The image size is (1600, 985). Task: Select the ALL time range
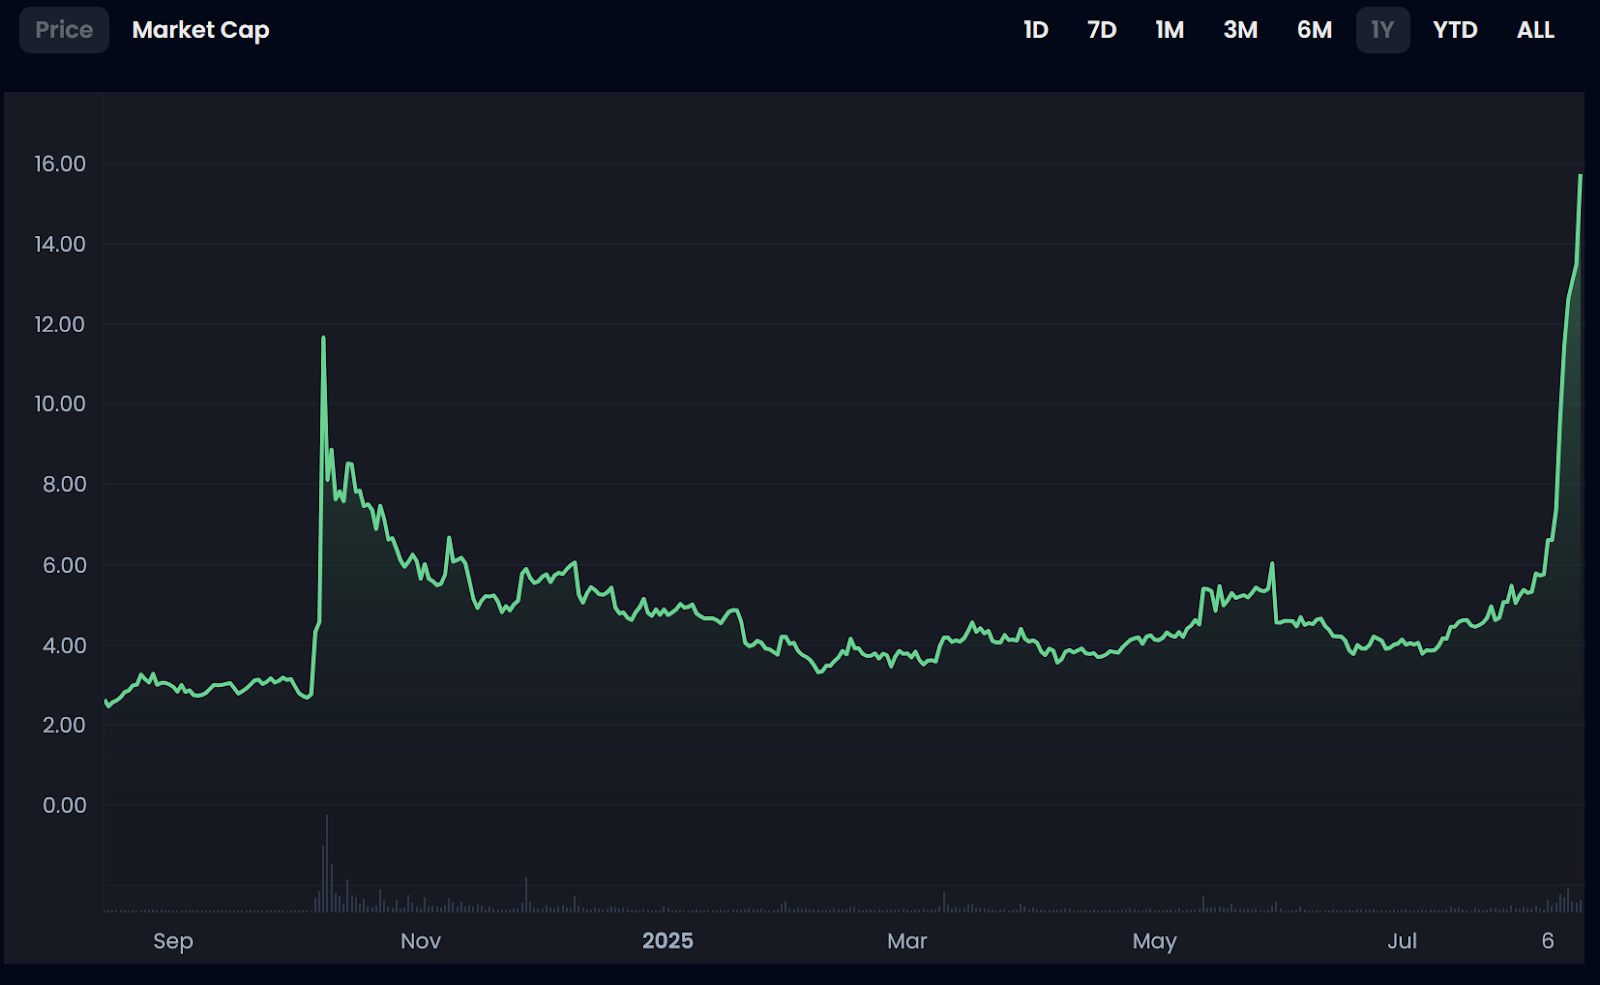point(1534,30)
